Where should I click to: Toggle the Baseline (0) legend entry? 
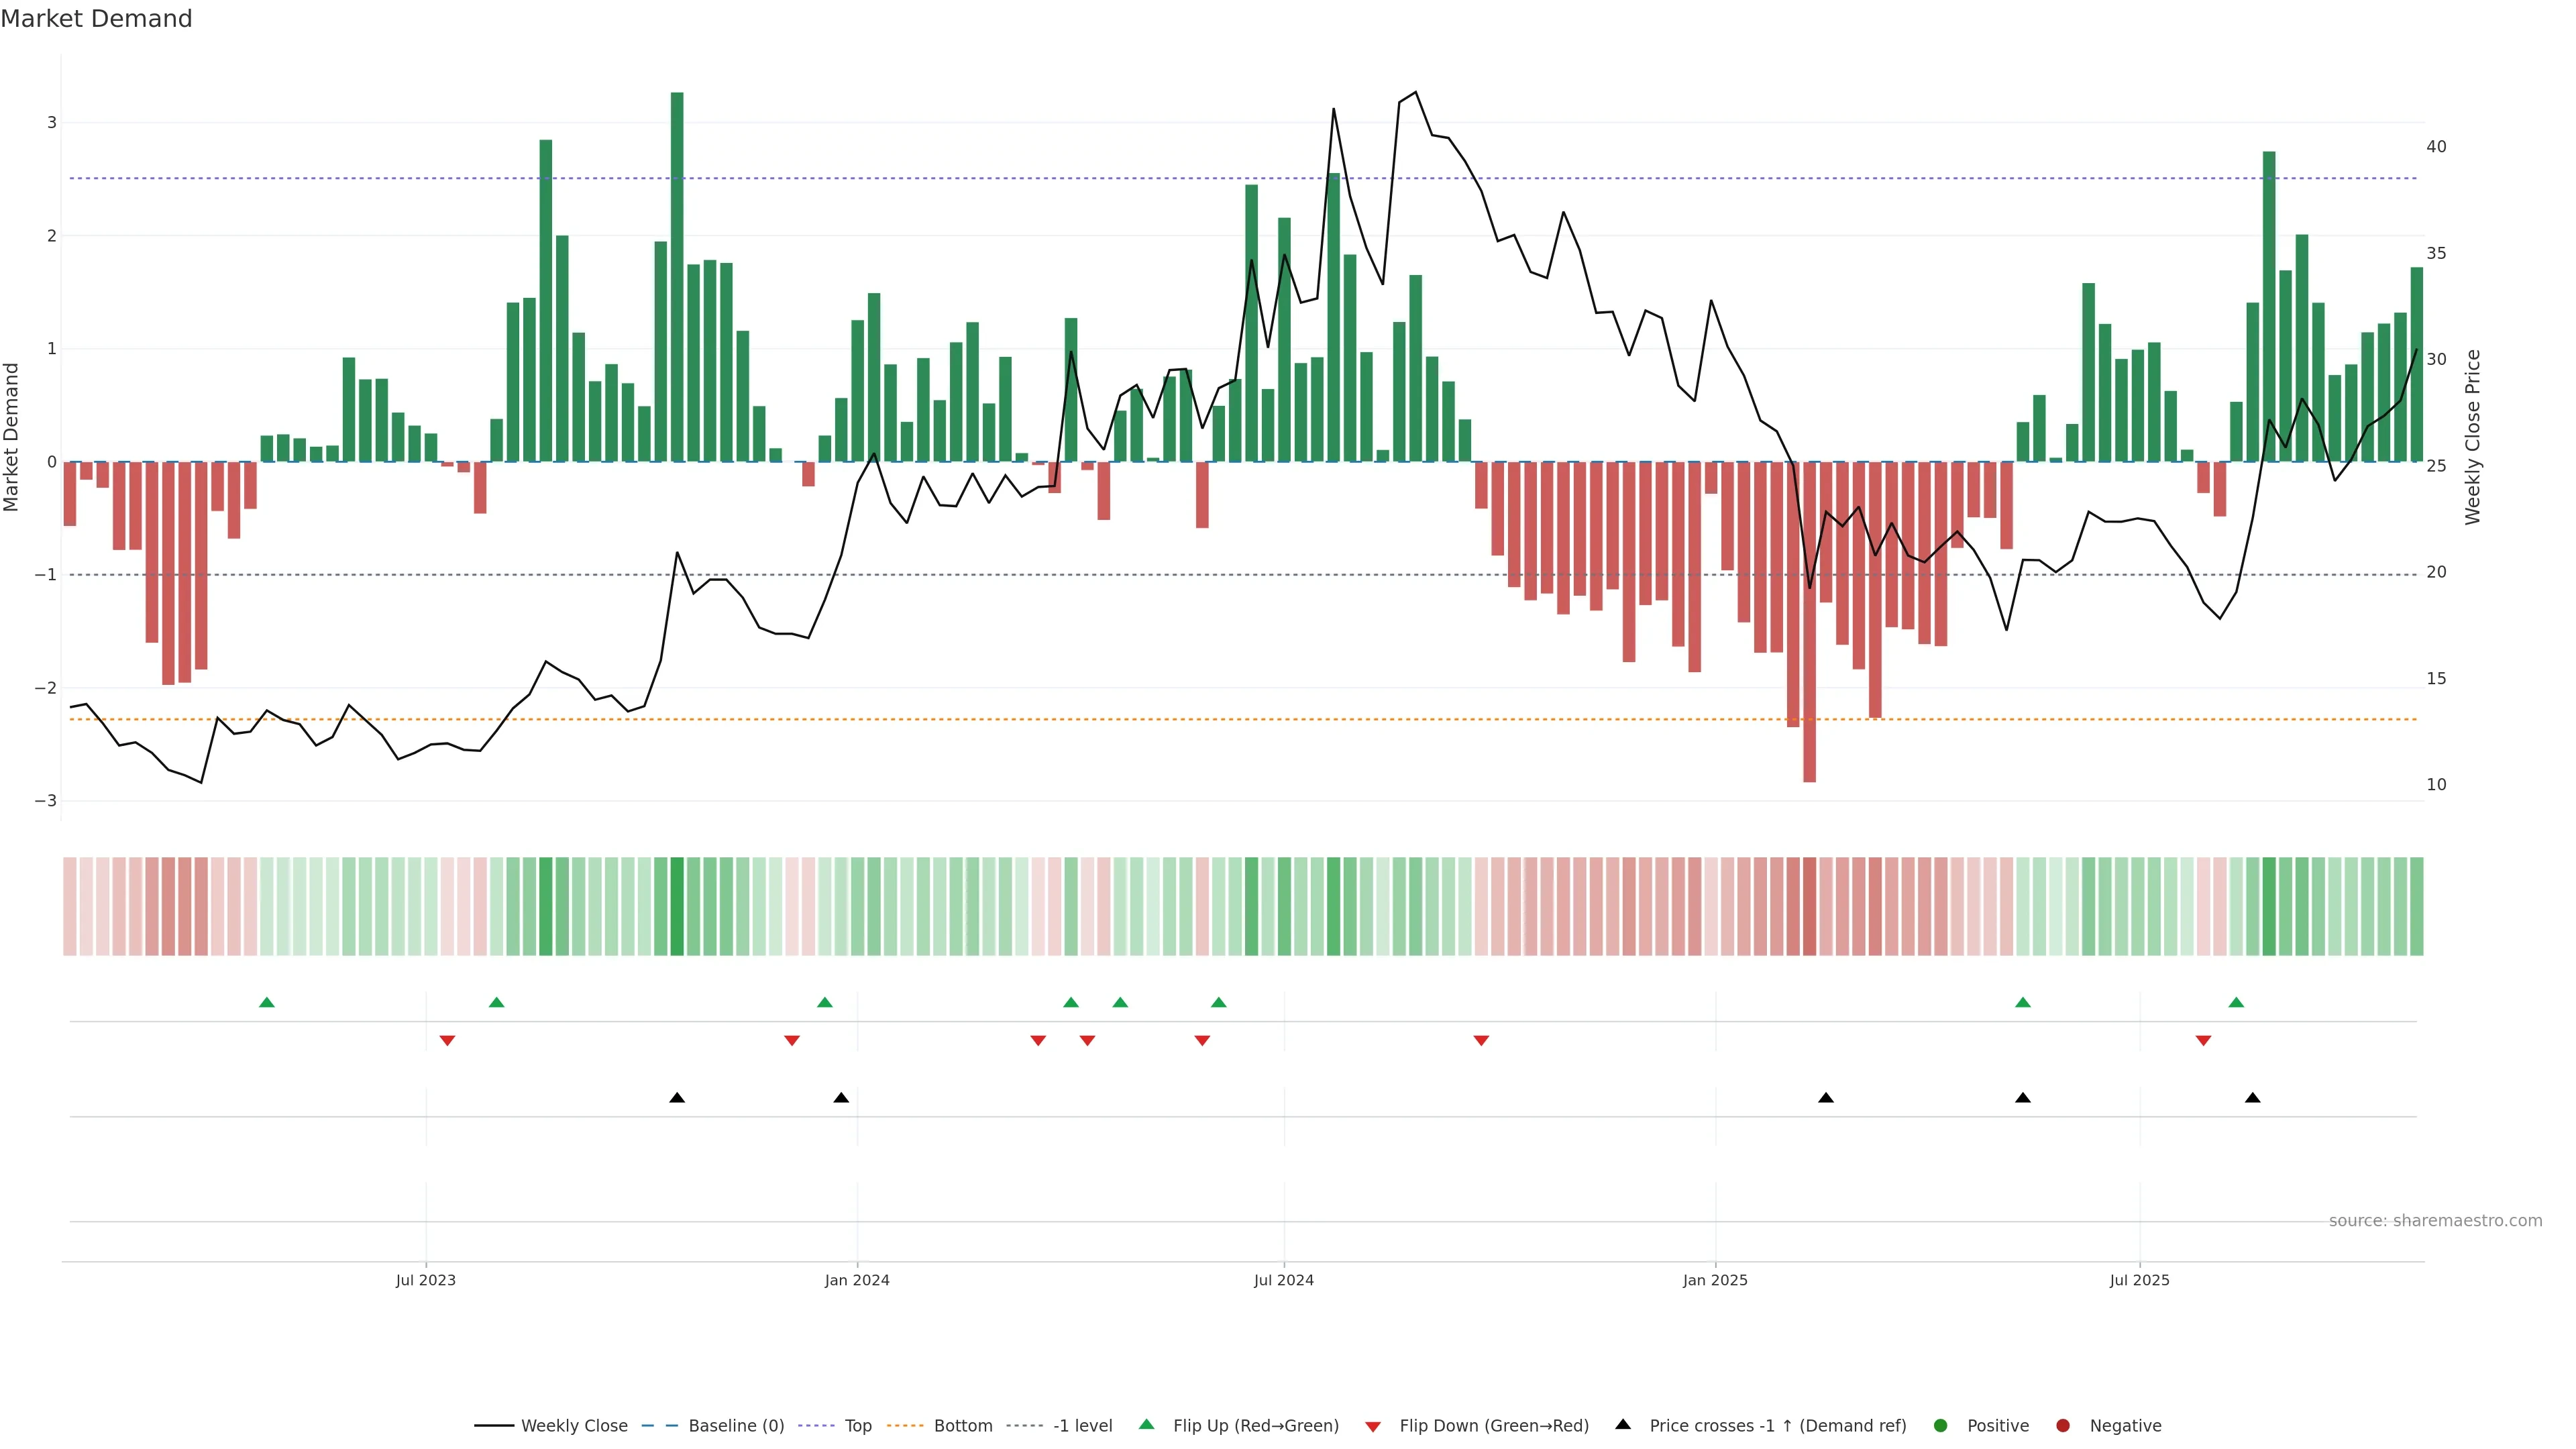point(736,1426)
